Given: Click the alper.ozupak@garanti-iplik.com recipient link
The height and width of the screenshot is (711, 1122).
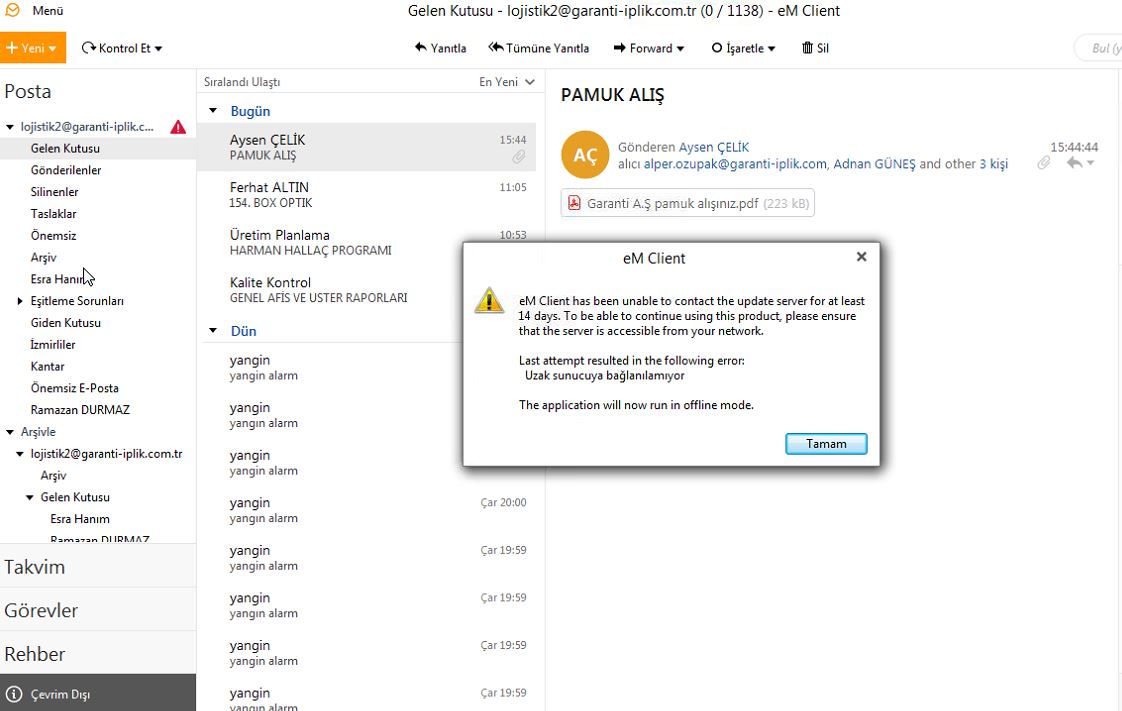Looking at the screenshot, I should [x=735, y=164].
